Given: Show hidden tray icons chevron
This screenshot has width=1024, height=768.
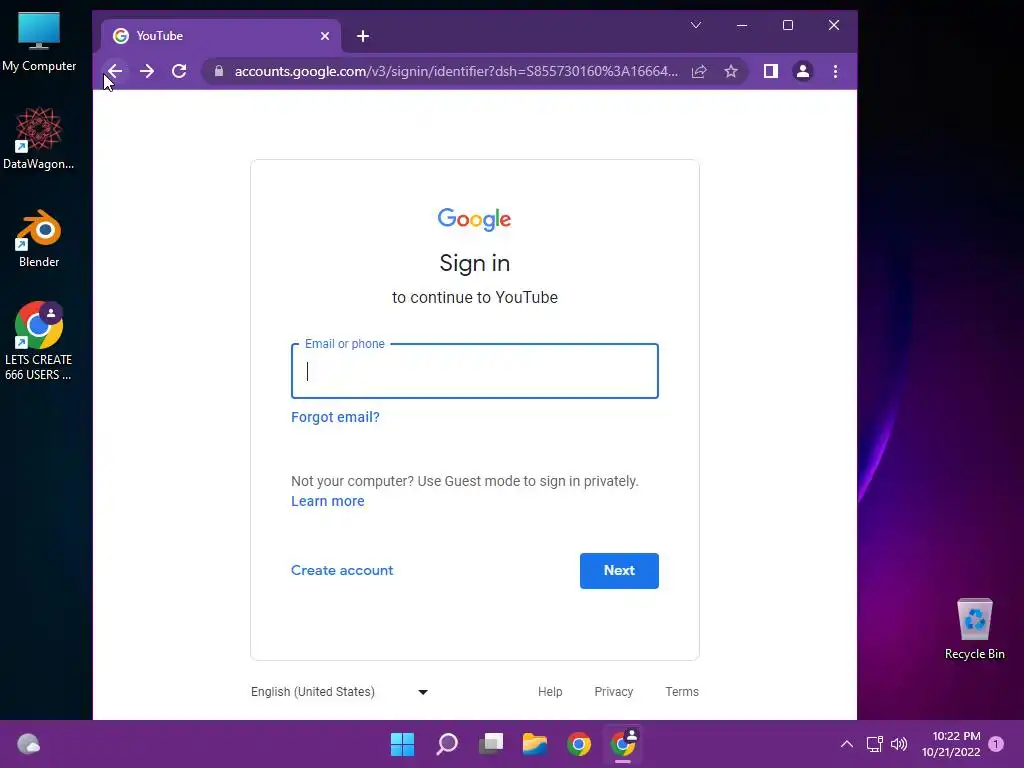Looking at the screenshot, I should [x=846, y=744].
